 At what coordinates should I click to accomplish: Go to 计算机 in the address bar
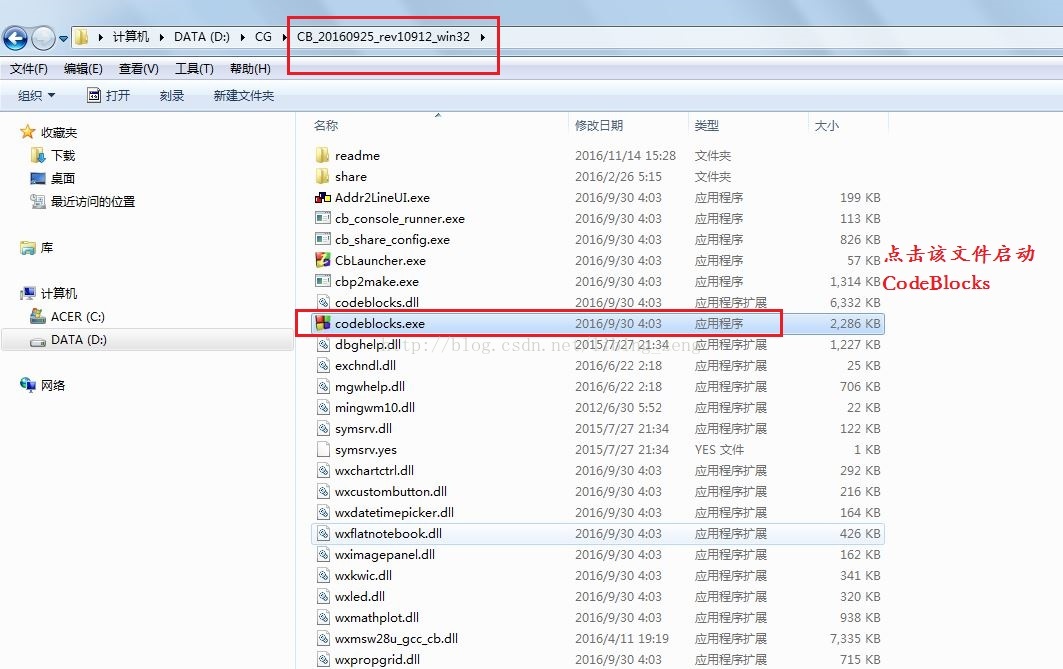(x=130, y=37)
